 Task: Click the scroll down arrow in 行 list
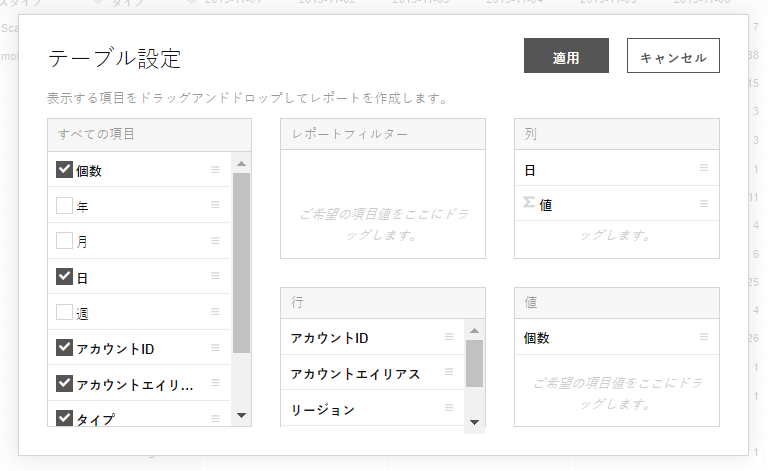click(475, 422)
